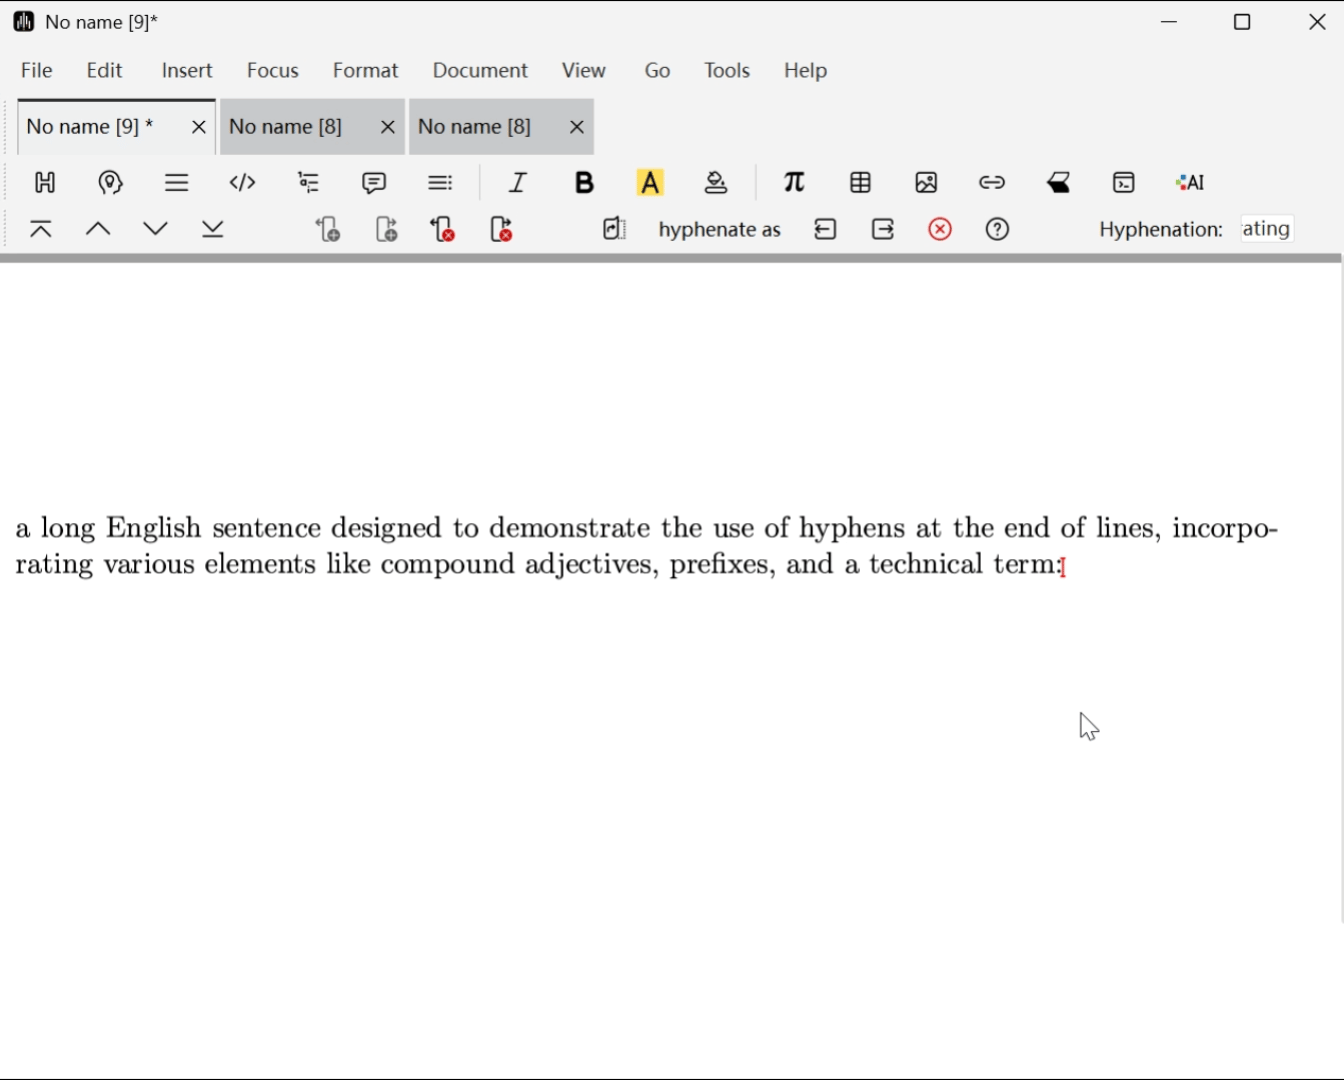Toggle bold formatting
This screenshot has height=1080, width=1344.
tap(585, 183)
